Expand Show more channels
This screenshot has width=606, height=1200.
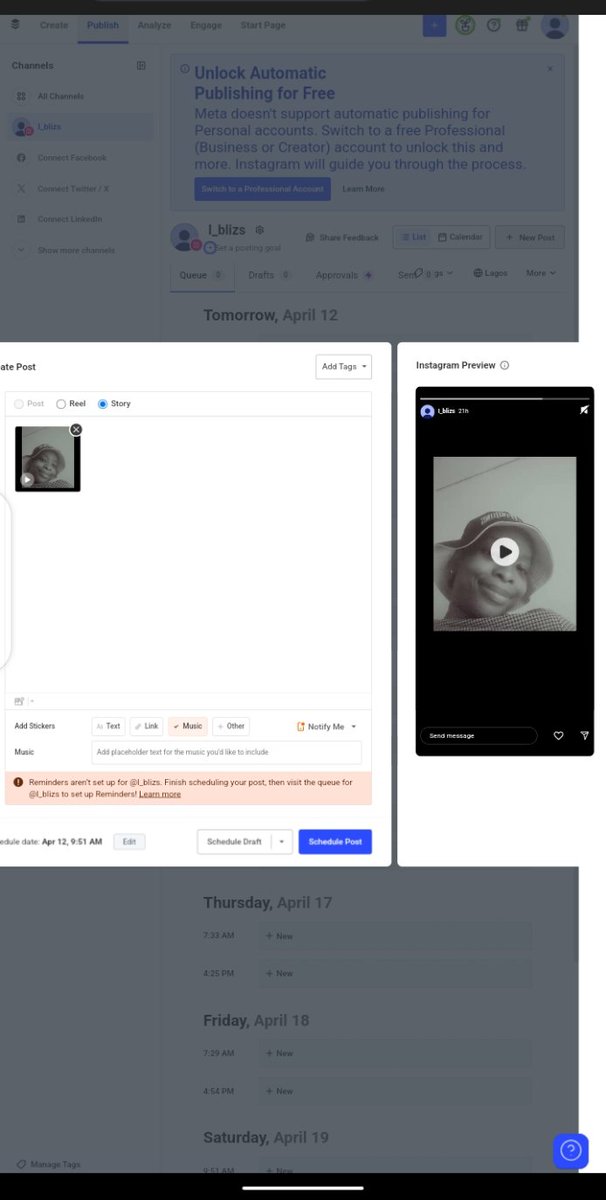(65, 250)
